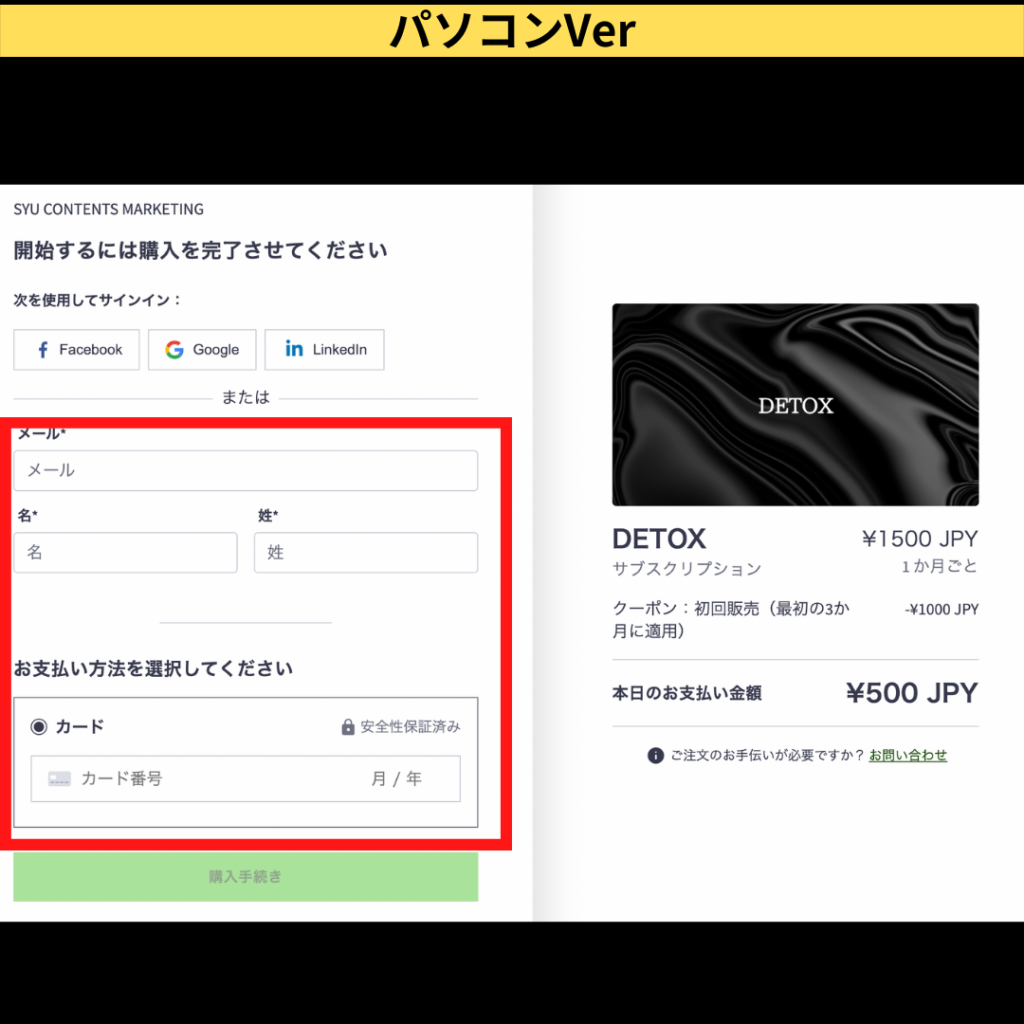Click the -¥1000 JPY coupon discount
The image size is (1024, 1024).
tap(941, 609)
